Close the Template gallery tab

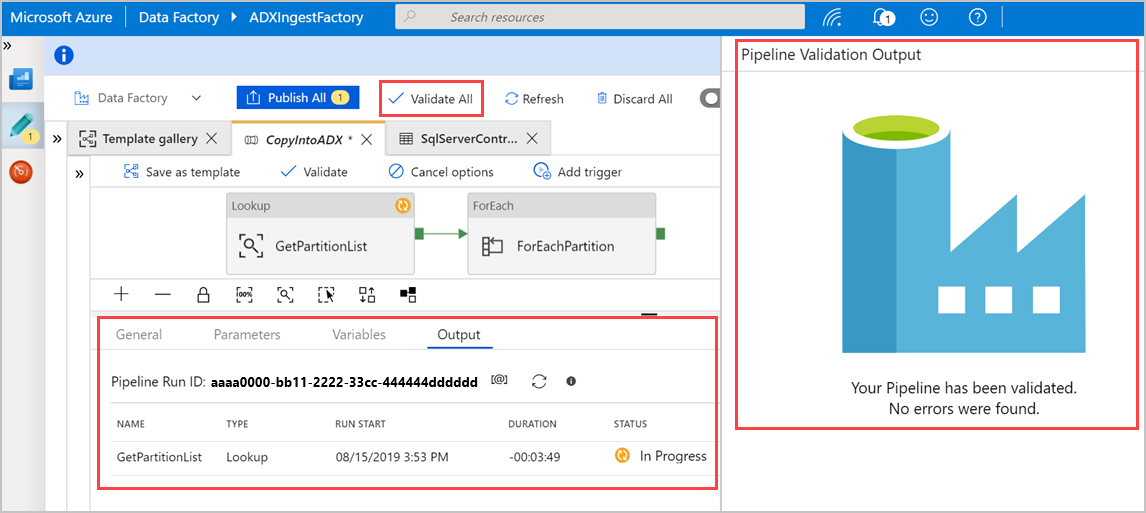(x=211, y=138)
